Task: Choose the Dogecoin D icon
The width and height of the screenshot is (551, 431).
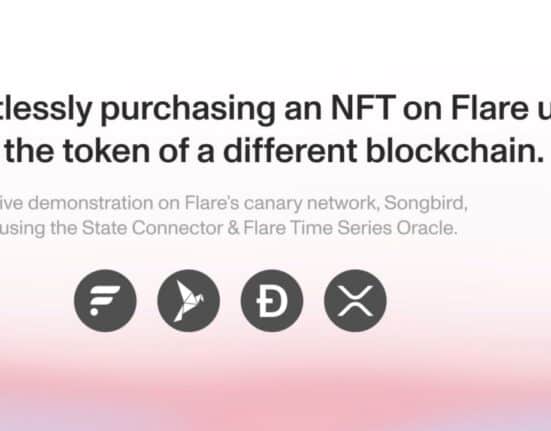Action: [x=272, y=301]
